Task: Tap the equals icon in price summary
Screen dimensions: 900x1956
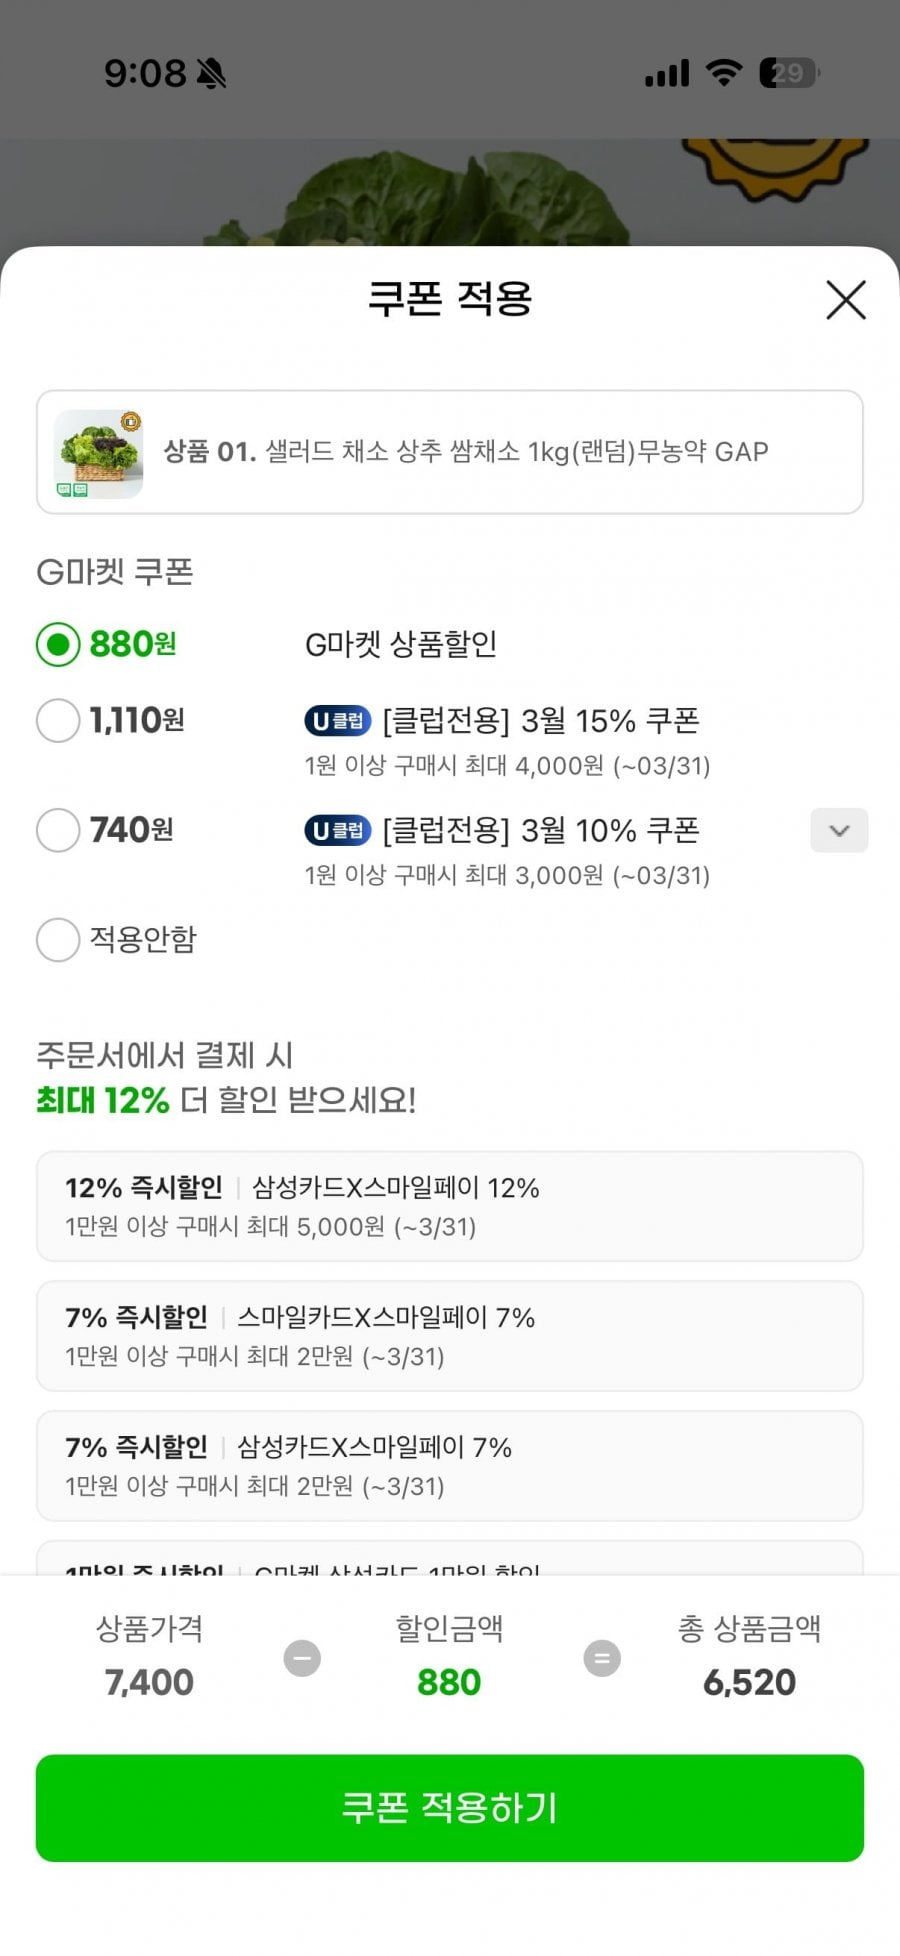Action: tap(602, 1658)
